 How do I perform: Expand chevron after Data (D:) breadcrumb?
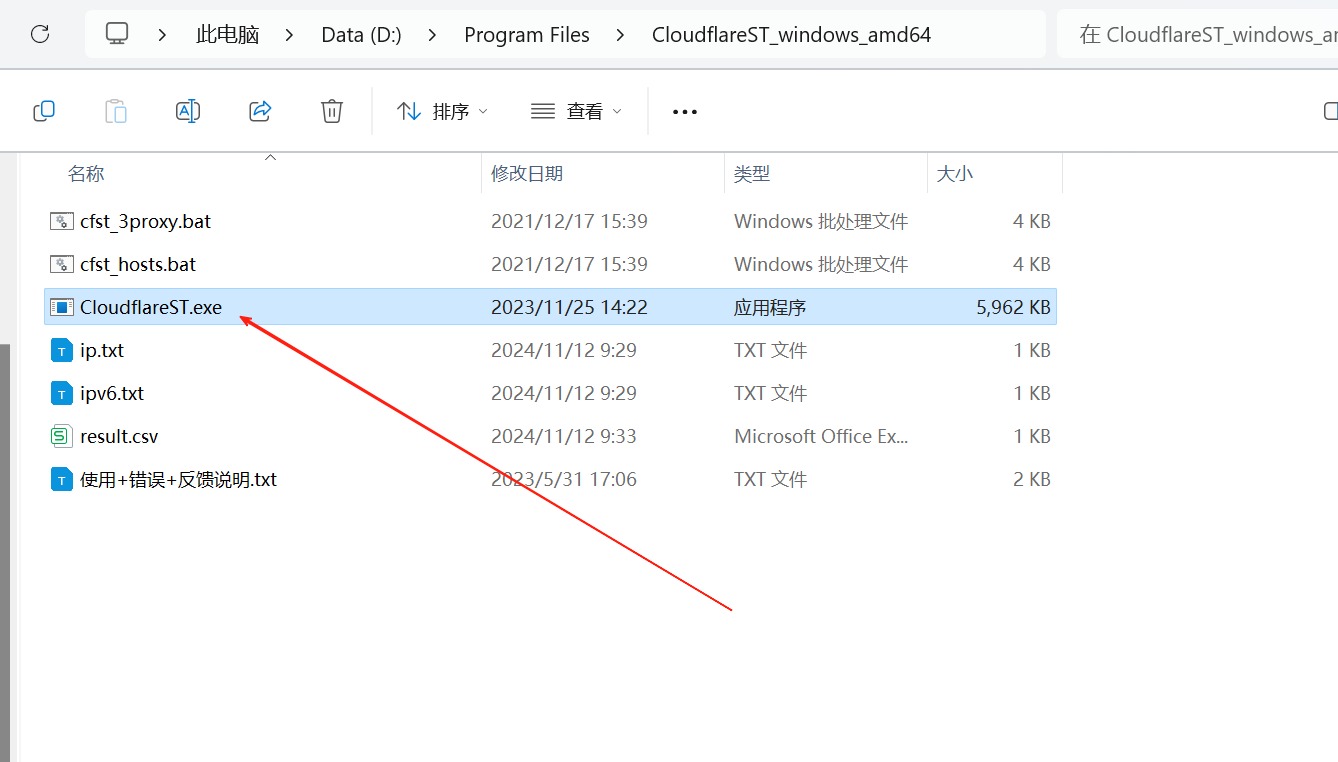click(433, 35)
